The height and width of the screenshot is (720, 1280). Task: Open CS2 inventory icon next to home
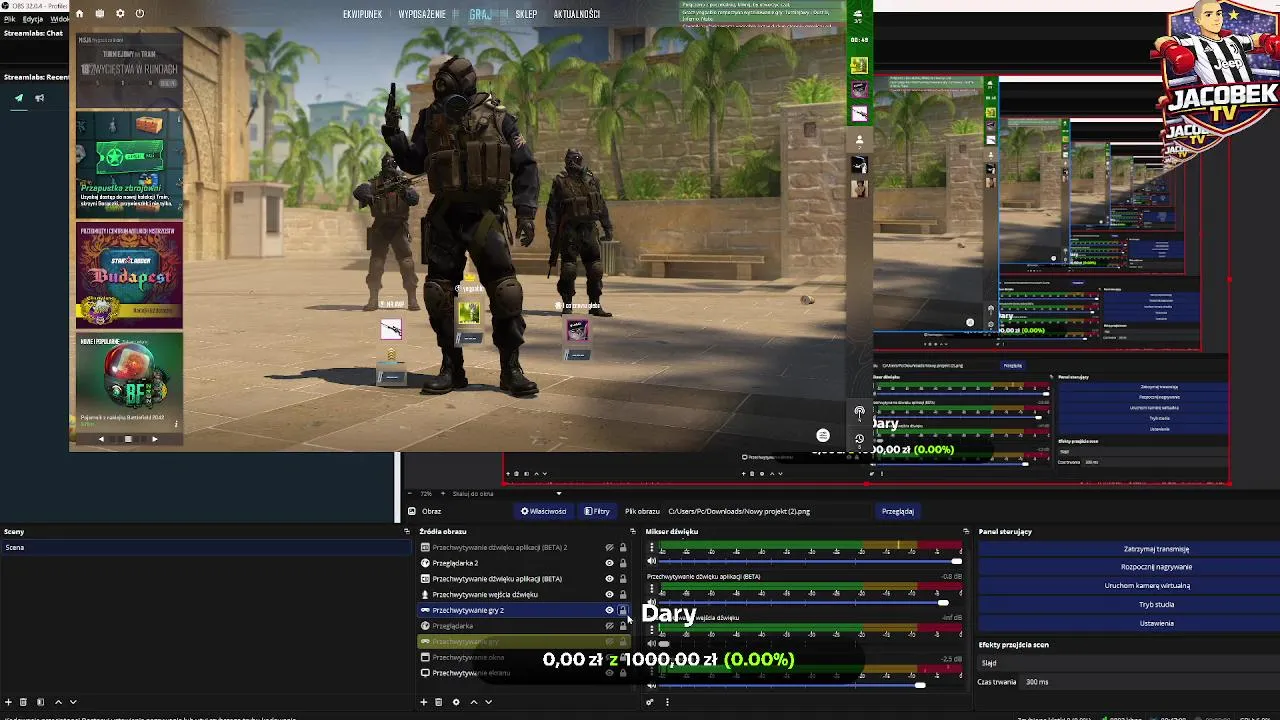[x=100, y=14]
